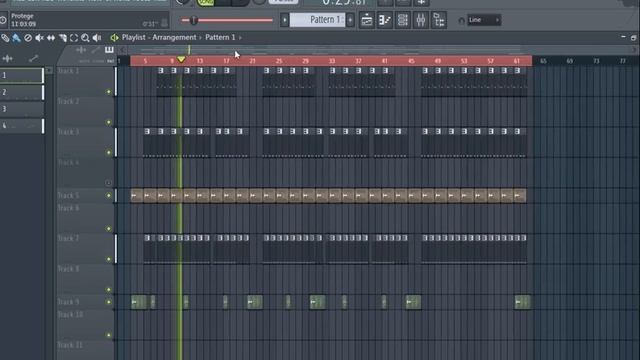Select the Track 11 header label
This screenshot has width=640, height=360.
tap(70, 345)
